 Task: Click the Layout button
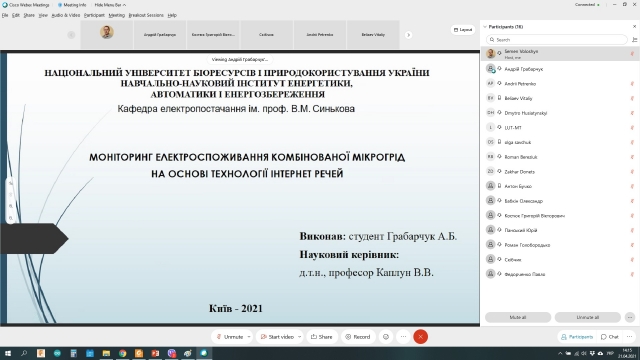pyautogui.click(x=463, y=30)
